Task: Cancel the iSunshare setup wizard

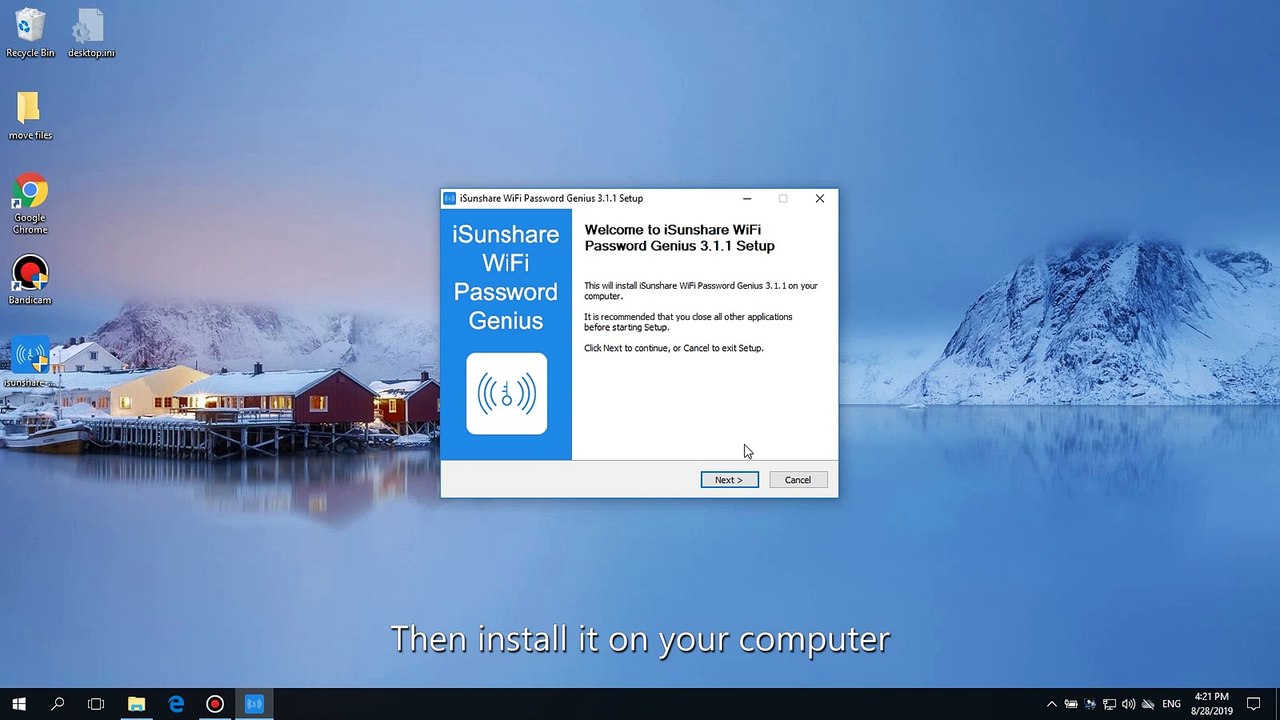Action: 798,480
